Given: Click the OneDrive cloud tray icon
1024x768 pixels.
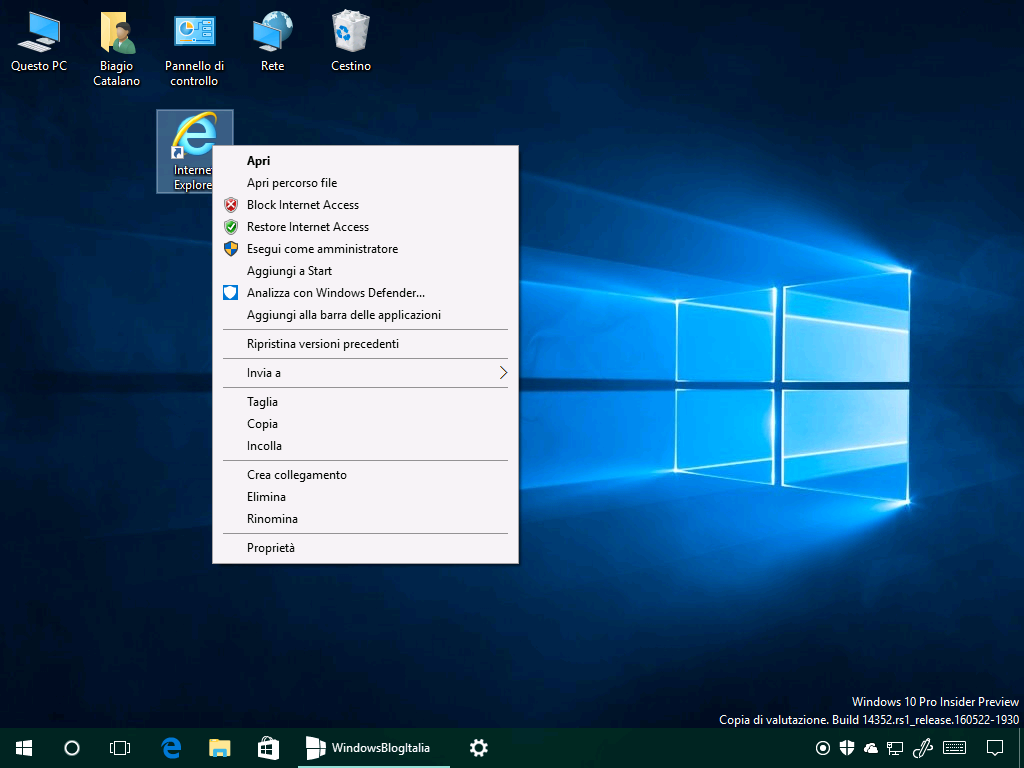Looking at the screenshot, I should 871,748.
